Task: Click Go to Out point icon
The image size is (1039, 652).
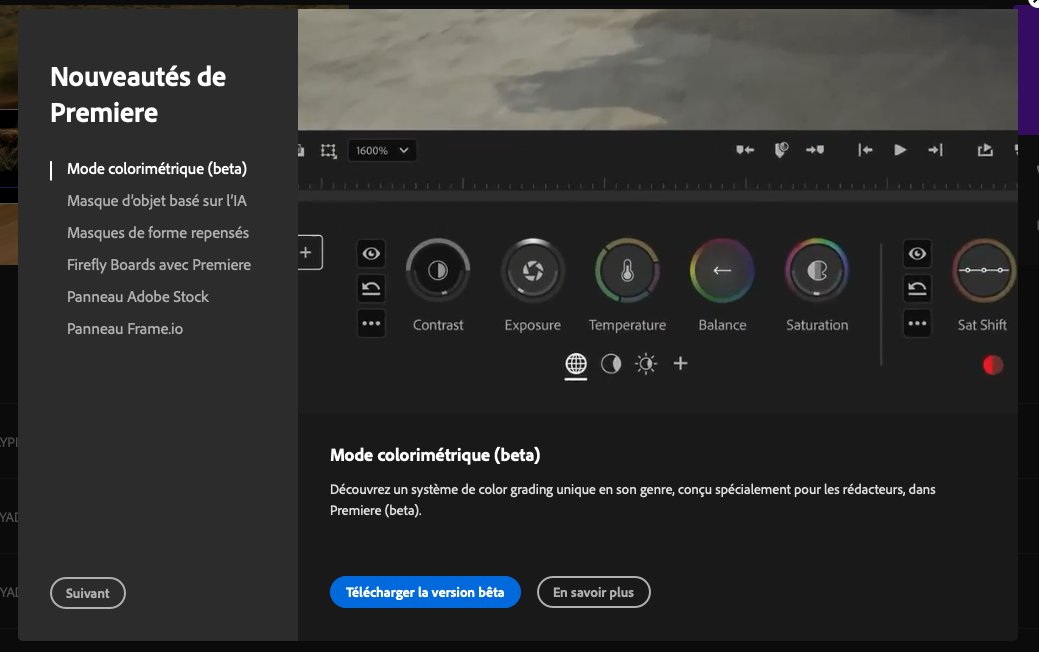Action: 935,150
